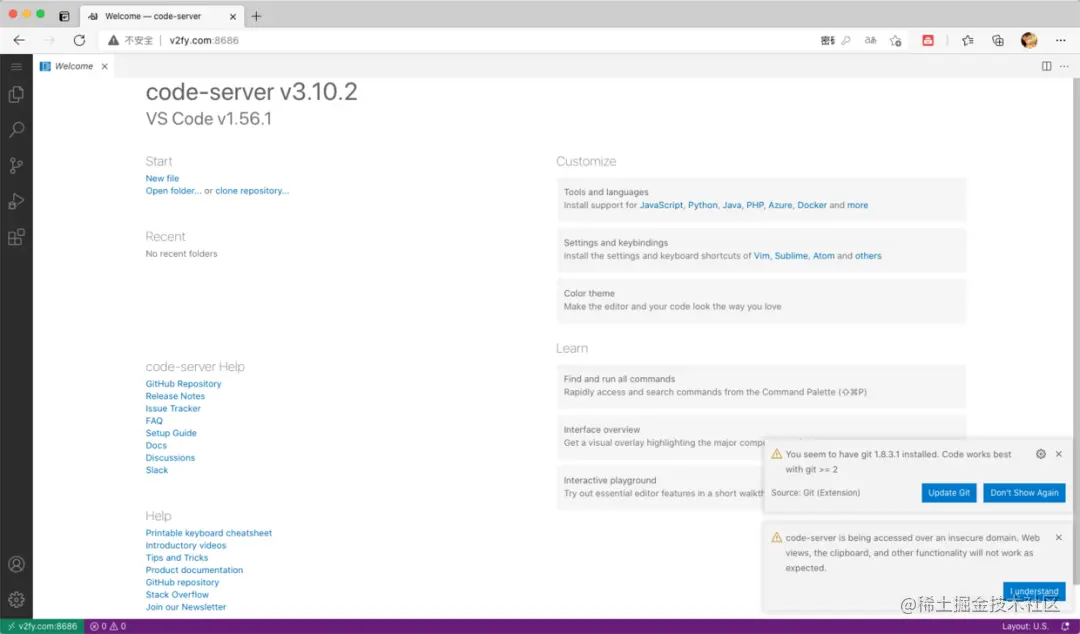The image size is (1080, 634).
Task: Open the read aloud icon in address bar
Action: (x=871, y=41)
